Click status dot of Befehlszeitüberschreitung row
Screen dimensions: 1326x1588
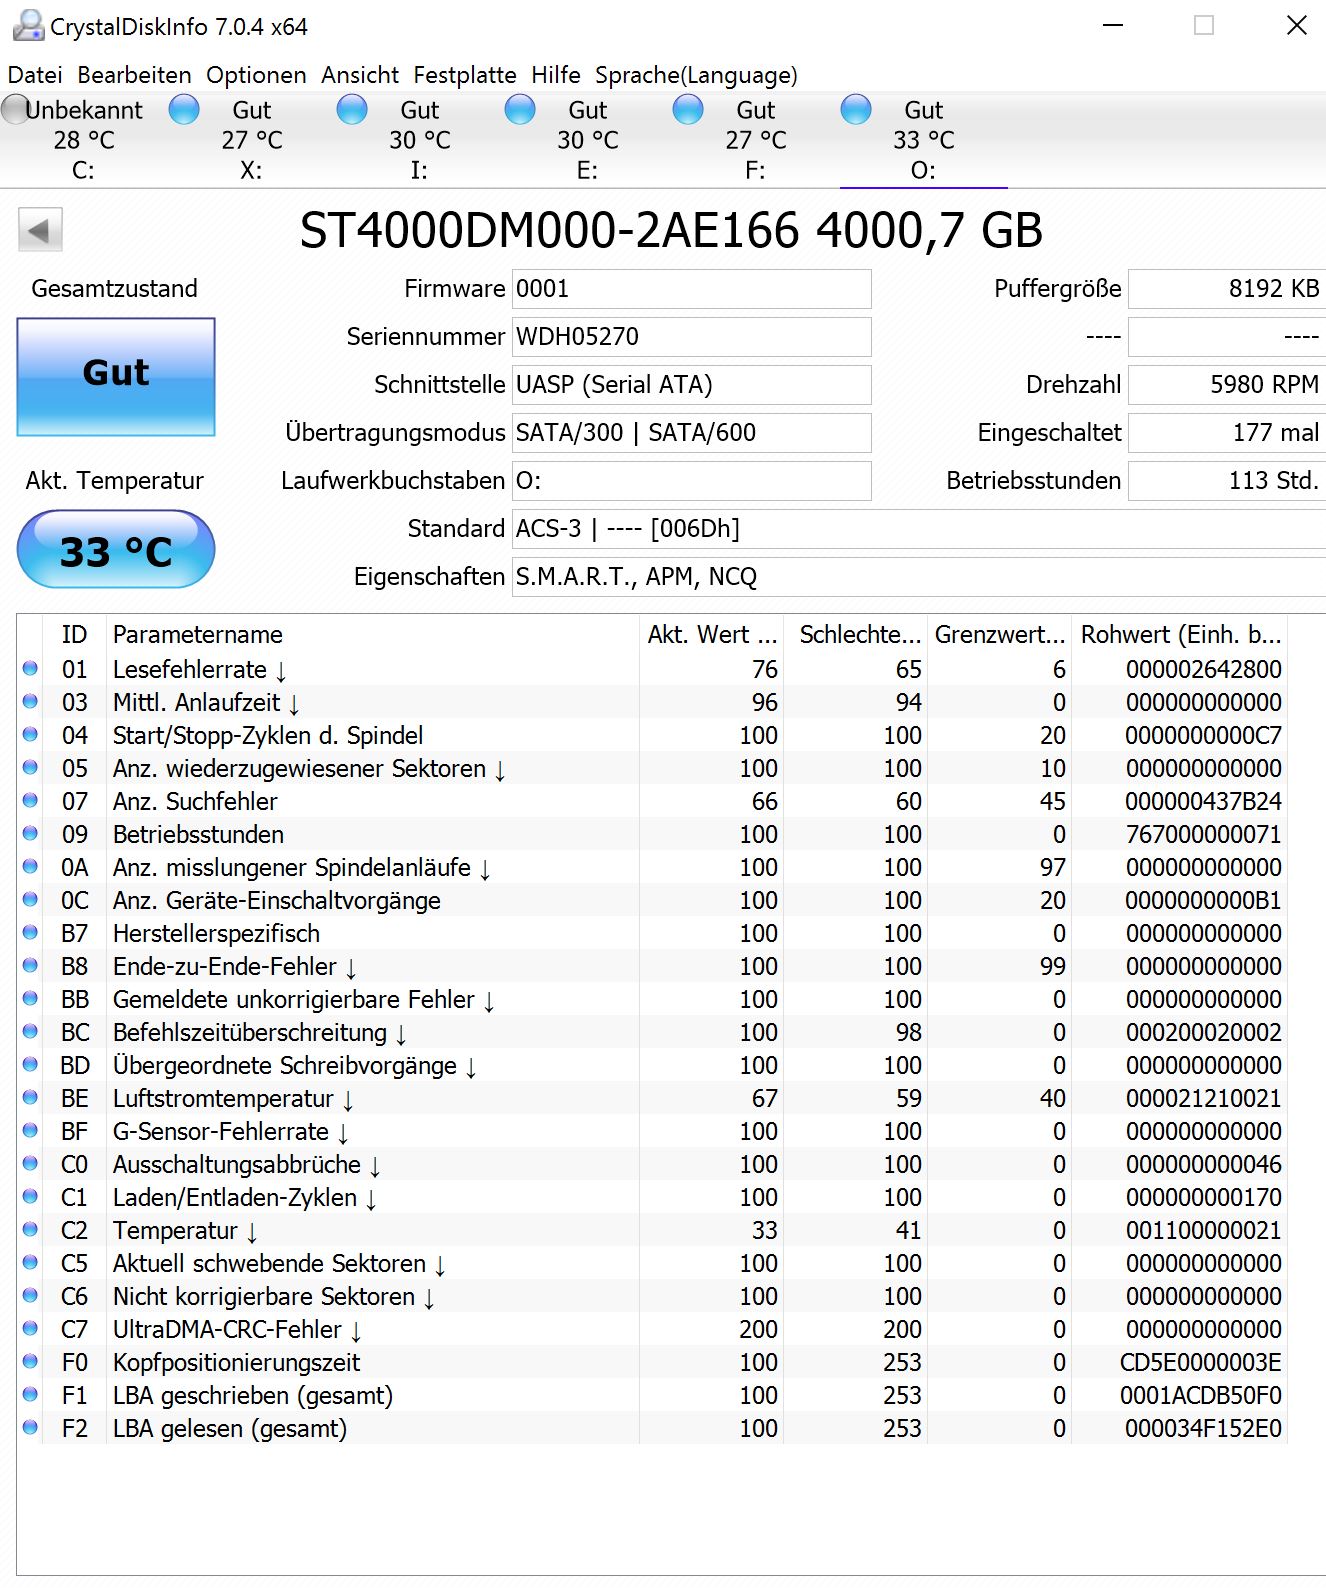pos(30,1031)
